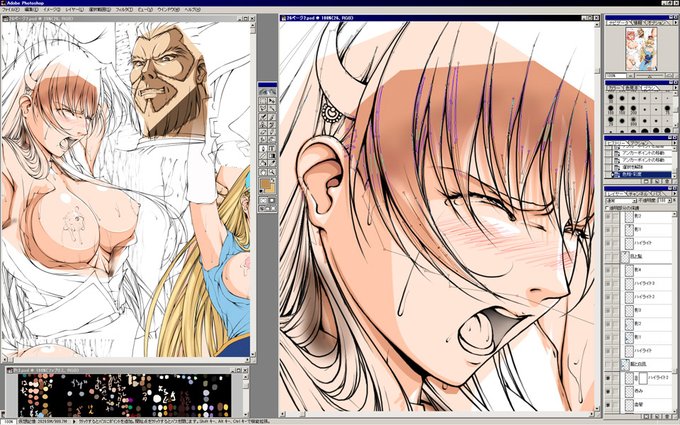Open the Brushes panel flyout menu arrow
The width and height of the screenshot is (680, 425).
(676, 88)
